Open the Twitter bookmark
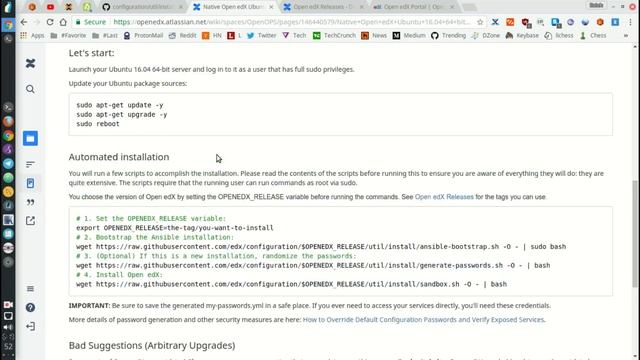 (x=262, y=36)
